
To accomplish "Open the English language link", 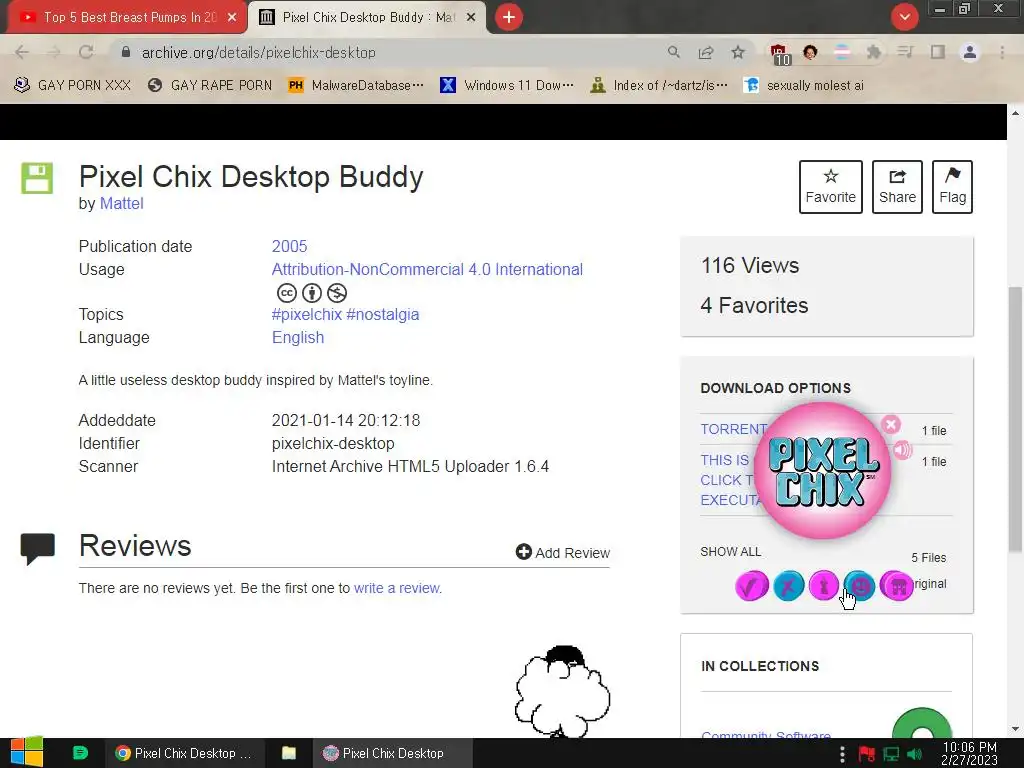I will coord(298,337).
